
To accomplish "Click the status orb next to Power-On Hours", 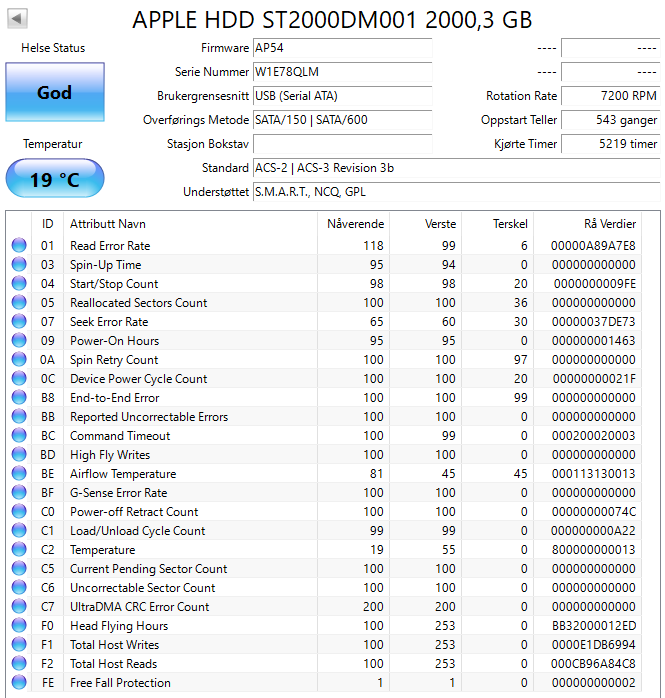I will pyautogui.click(x=19, y=341).
